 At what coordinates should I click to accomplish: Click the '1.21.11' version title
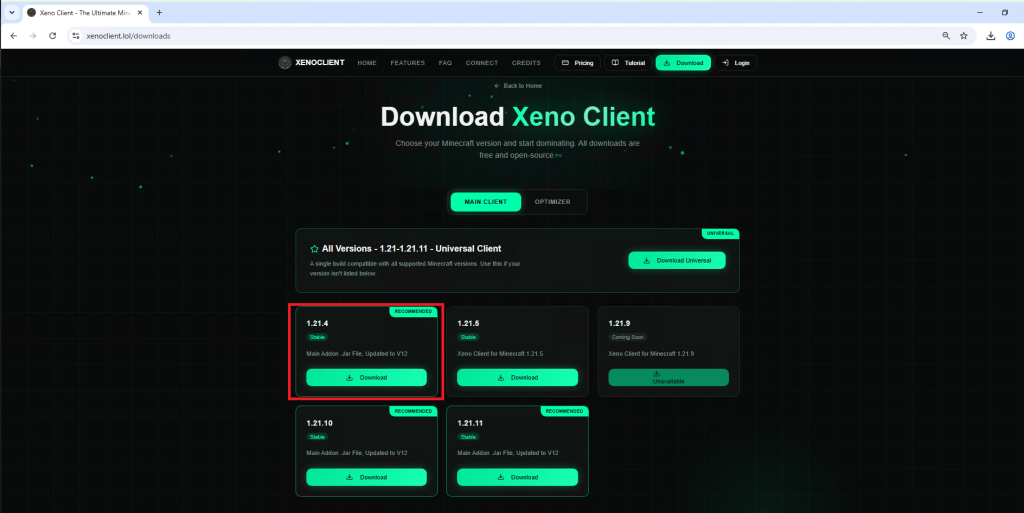470,423
